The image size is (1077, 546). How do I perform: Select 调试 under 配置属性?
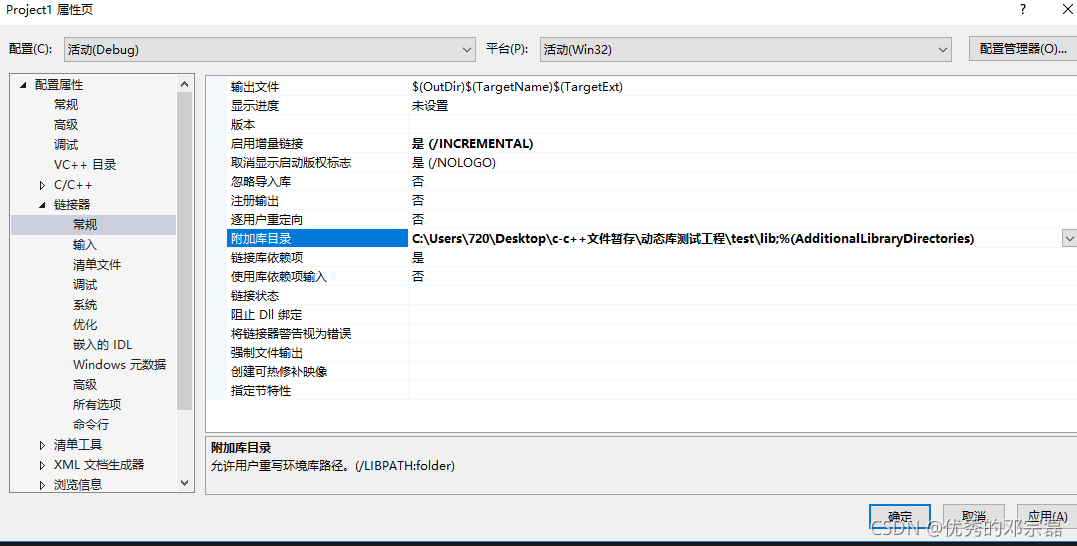[x=66, y=145]
